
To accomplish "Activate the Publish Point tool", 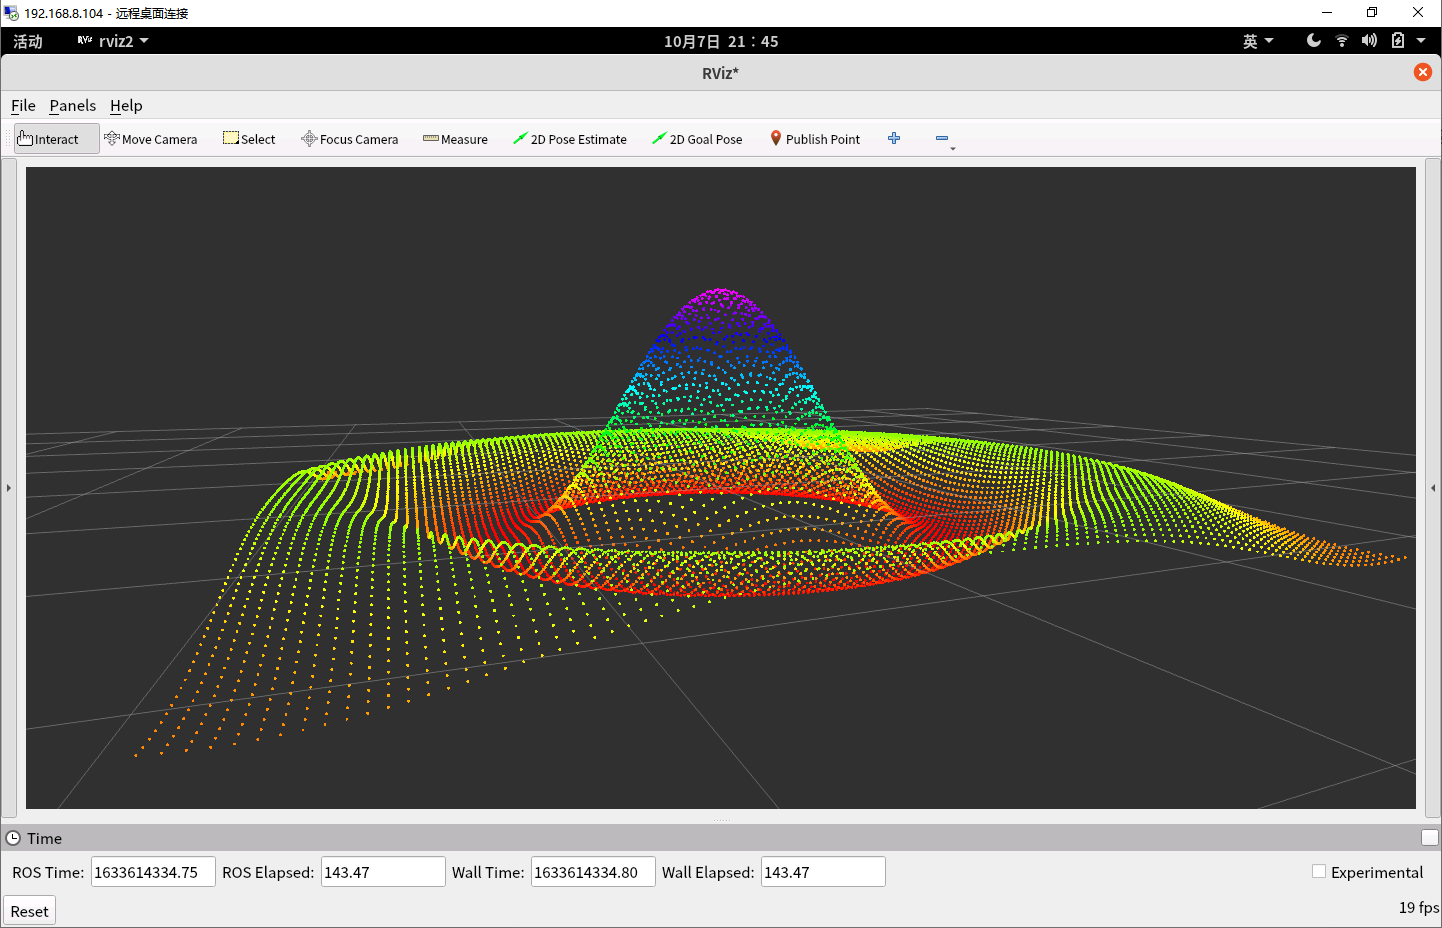I will (x=815, y=139).
